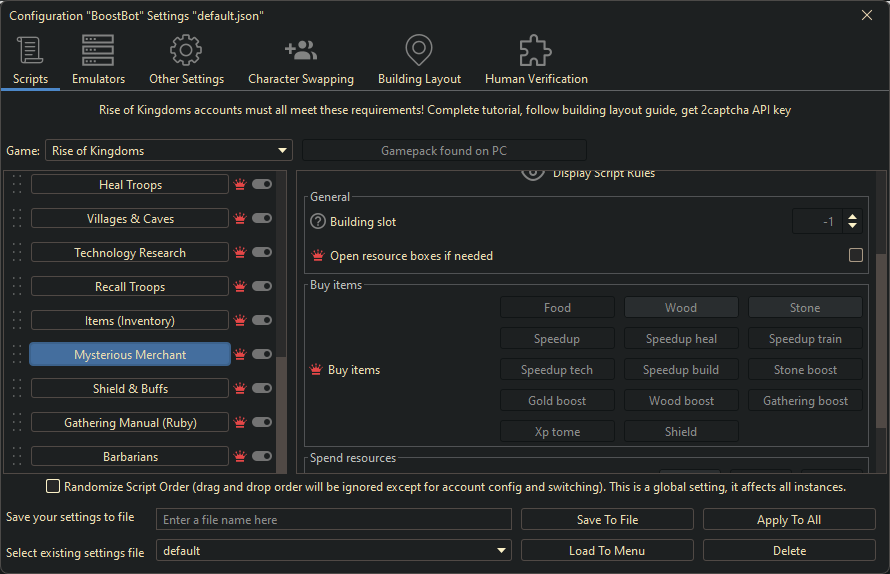Toggle the Mysterious Merchant script switch
This screenshot has width=890, height=574.
tap(262, 354)
